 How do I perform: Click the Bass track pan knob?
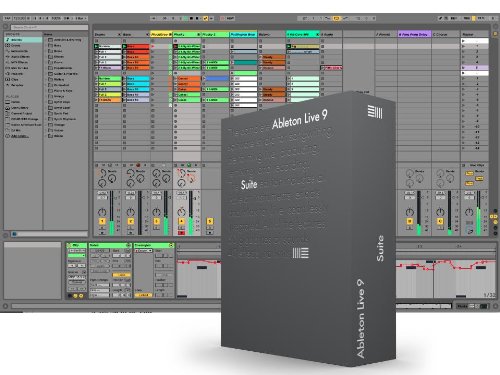pyautogui.click(x=130, y=212)
